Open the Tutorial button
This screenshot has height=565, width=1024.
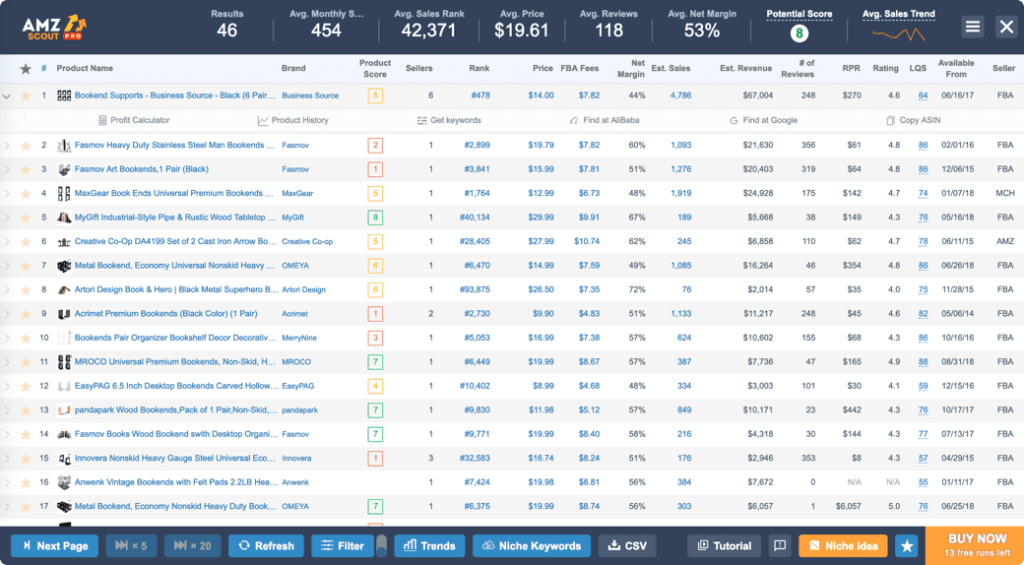[725, 546]
